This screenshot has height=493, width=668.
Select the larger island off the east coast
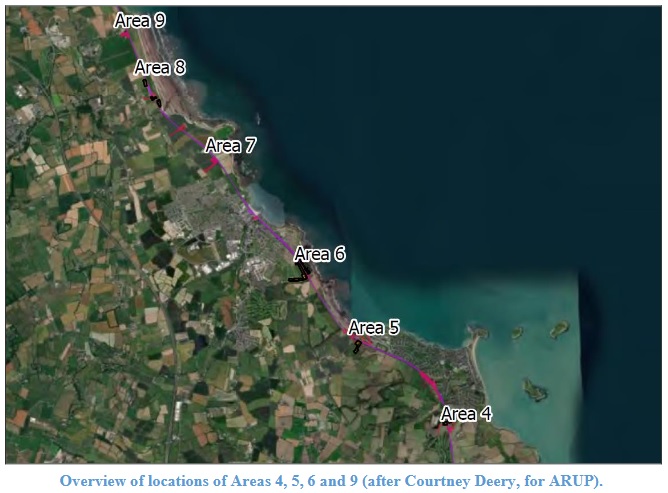pos(559,330)
